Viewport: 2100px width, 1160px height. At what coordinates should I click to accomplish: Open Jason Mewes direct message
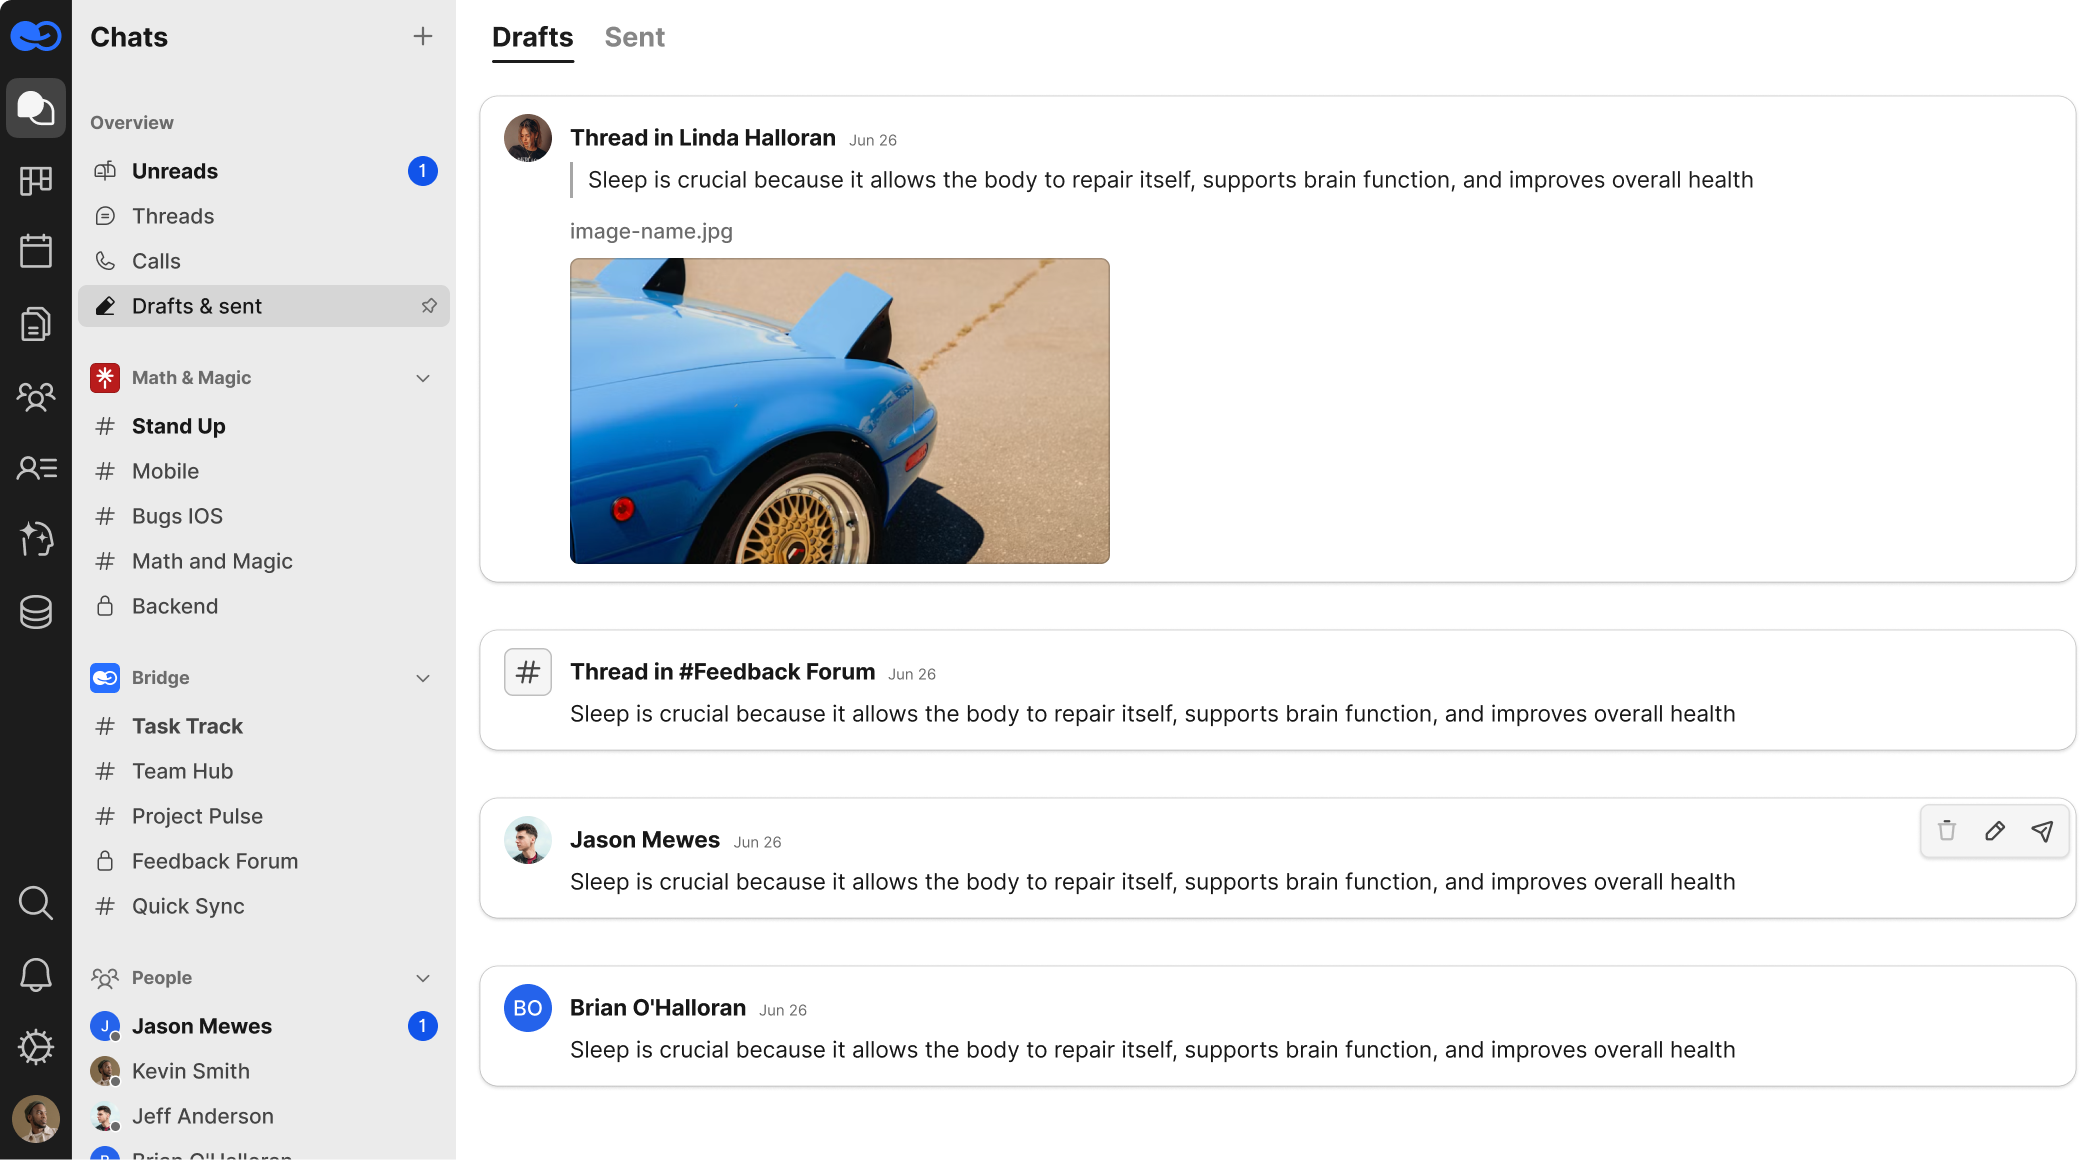pyautogui.click(x=202, y=1026)
